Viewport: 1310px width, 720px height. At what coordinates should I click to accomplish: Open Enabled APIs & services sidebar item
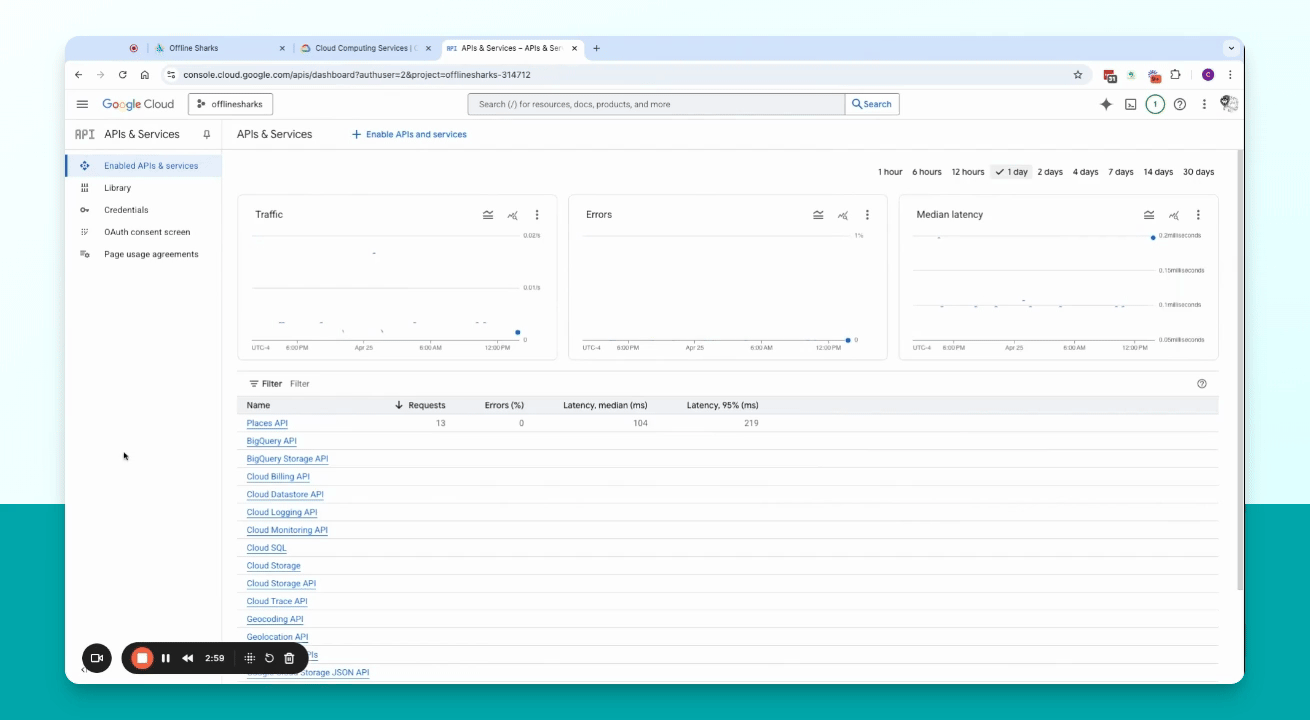coord(144,166)
